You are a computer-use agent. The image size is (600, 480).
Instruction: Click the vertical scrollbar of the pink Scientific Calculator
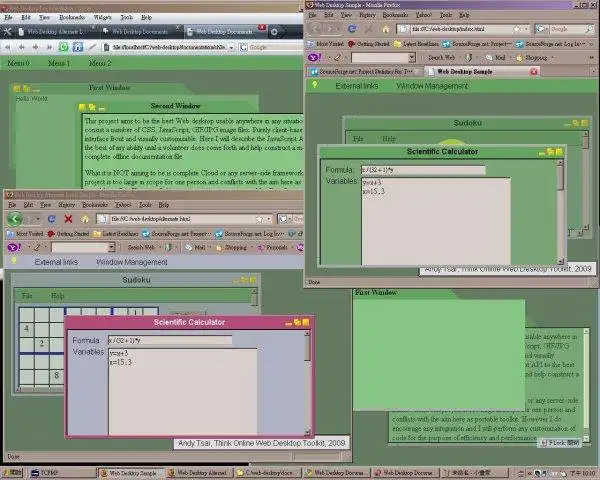point(307,383)
